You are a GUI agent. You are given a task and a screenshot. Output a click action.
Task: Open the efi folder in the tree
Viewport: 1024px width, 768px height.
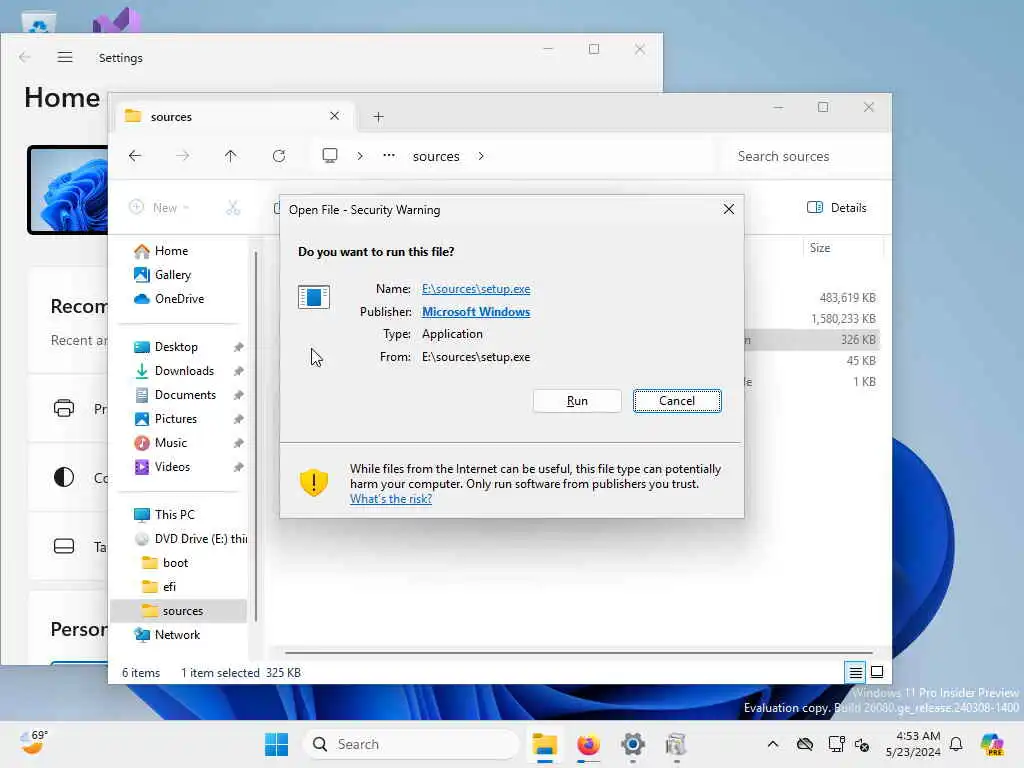pos(169,587)
